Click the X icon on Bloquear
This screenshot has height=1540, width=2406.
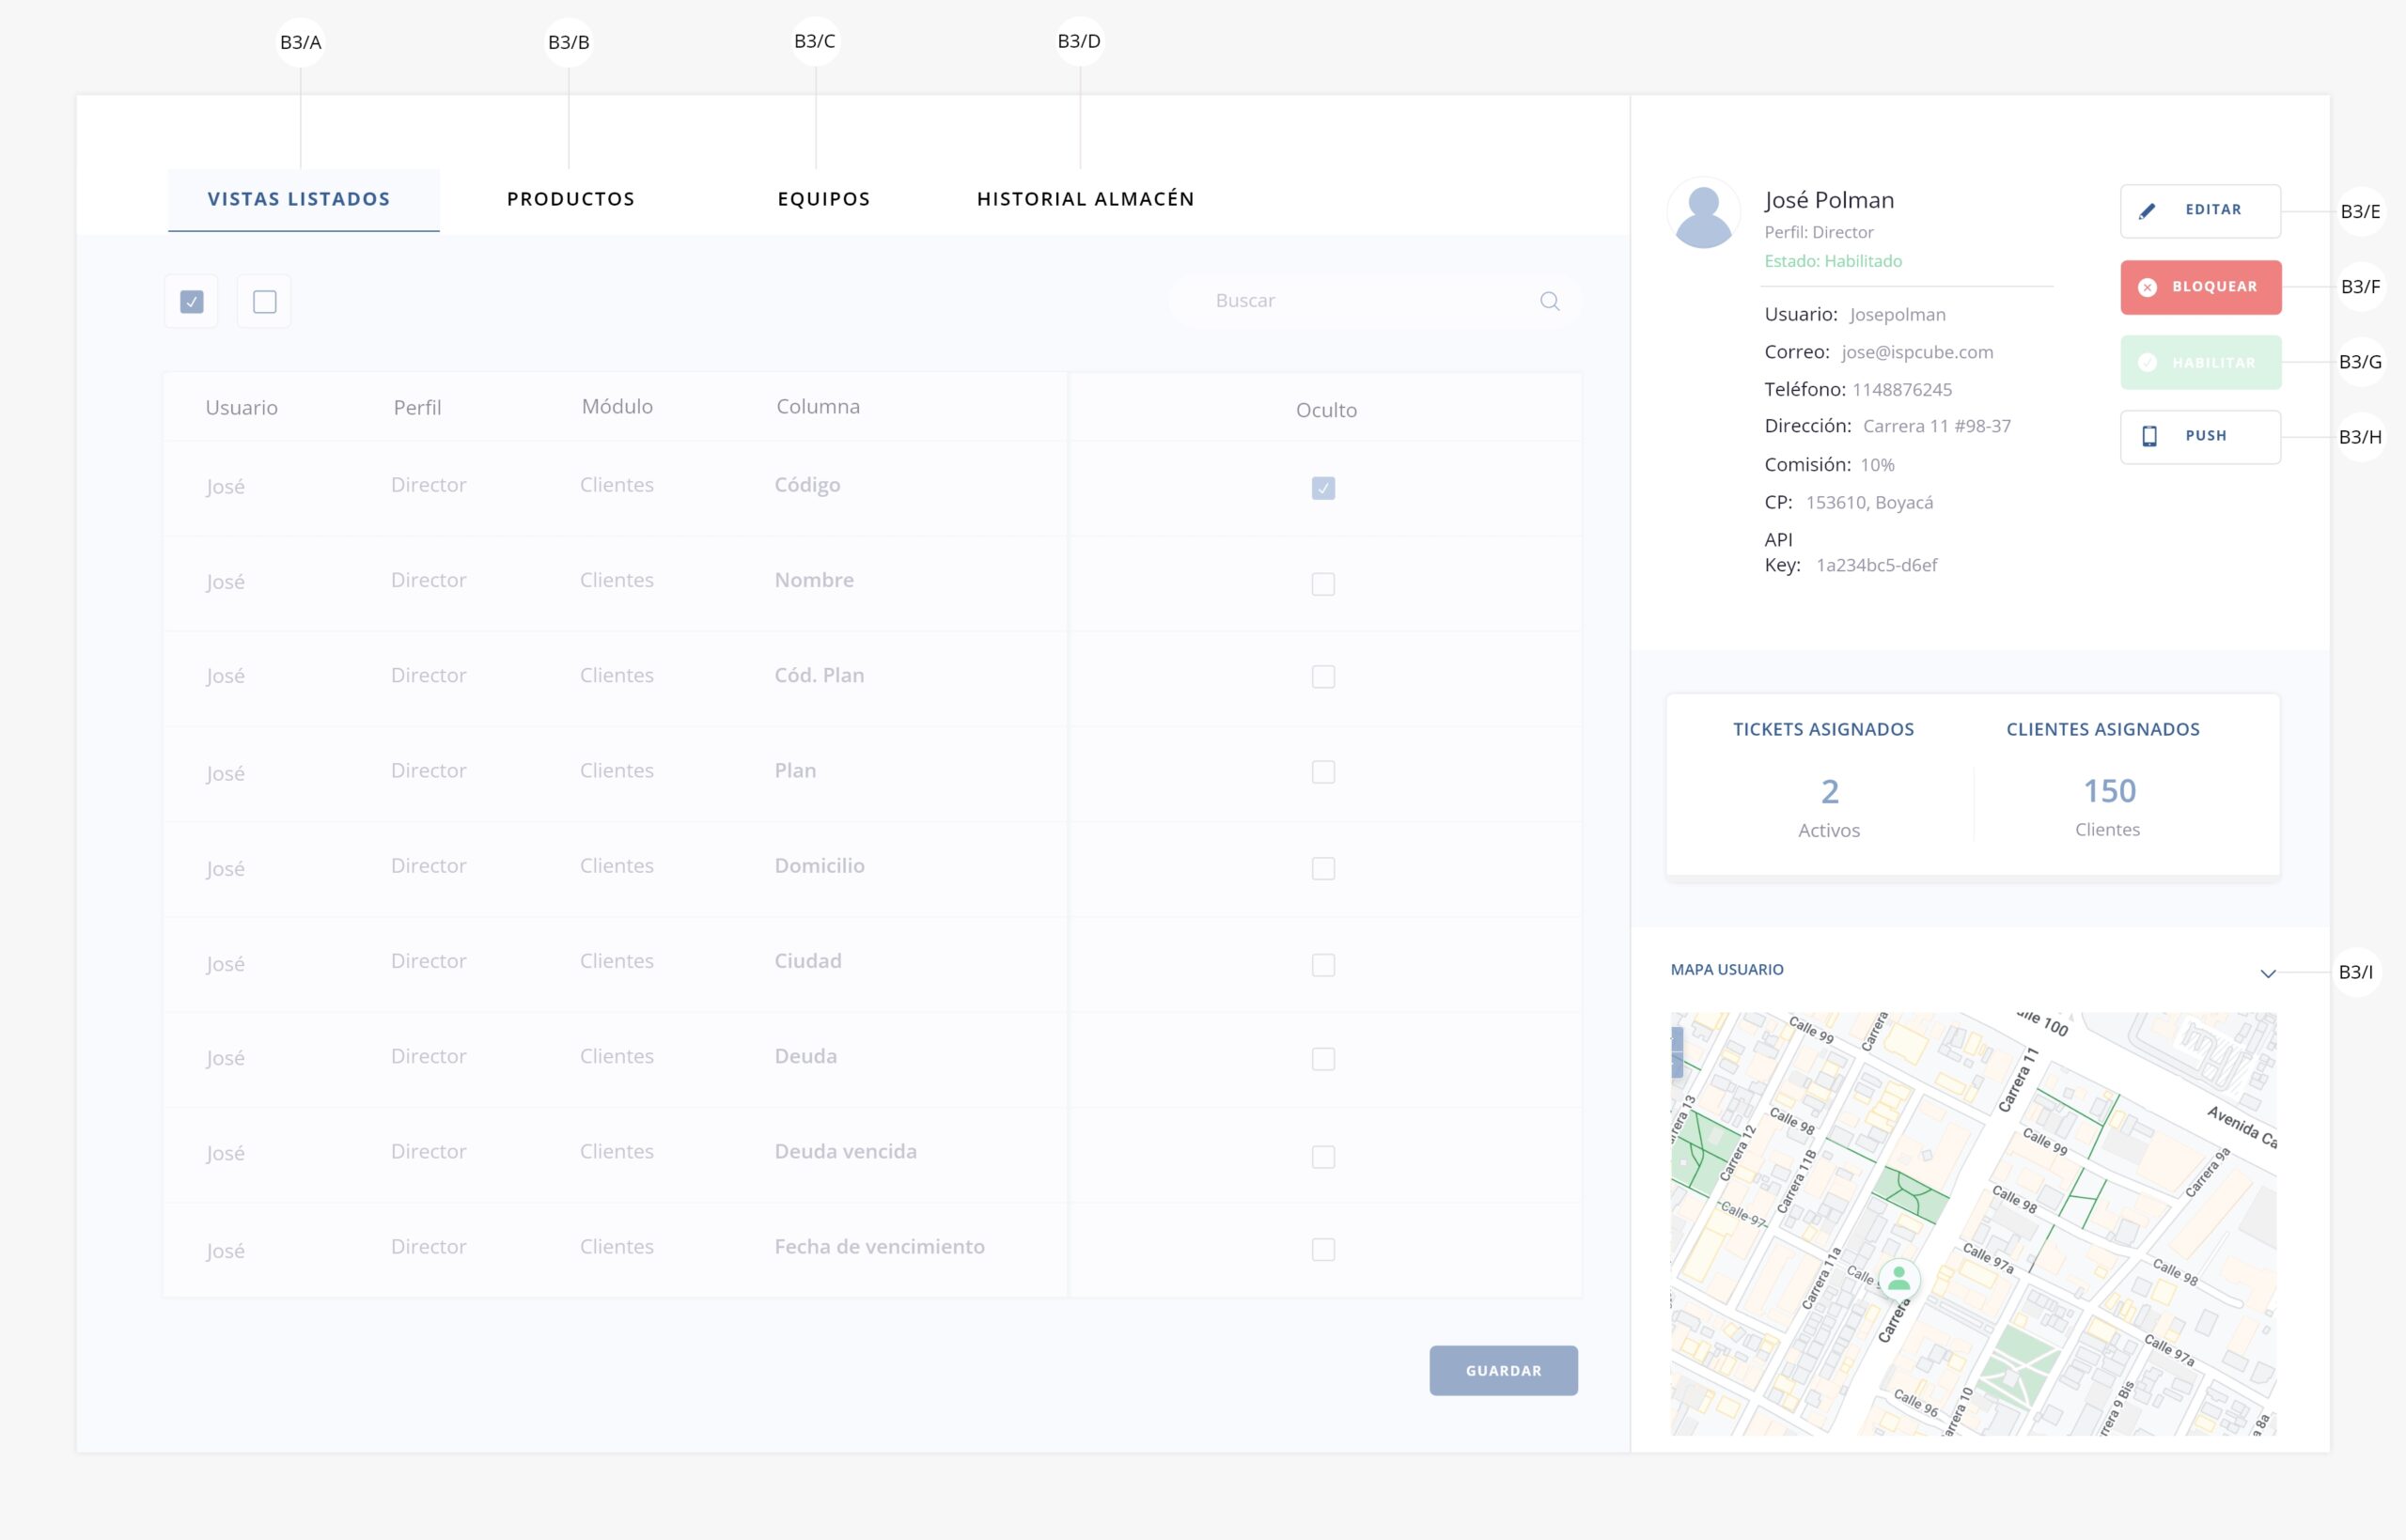click(x=2147, y=287)
